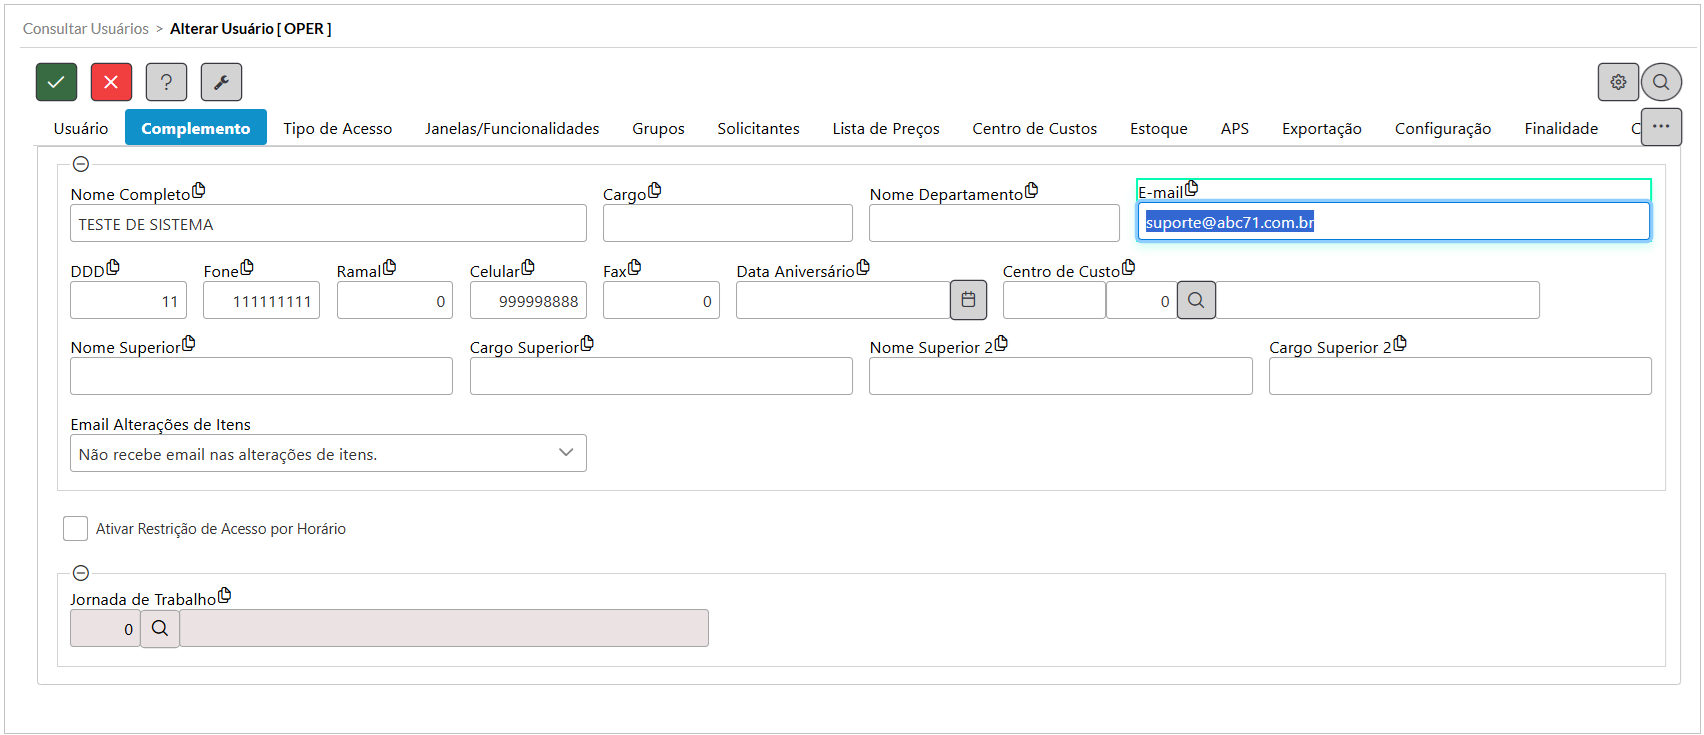Click the Centro de Custo lookup magnifier
Screen dimensions: 1704x735
tap(1196, 300)
